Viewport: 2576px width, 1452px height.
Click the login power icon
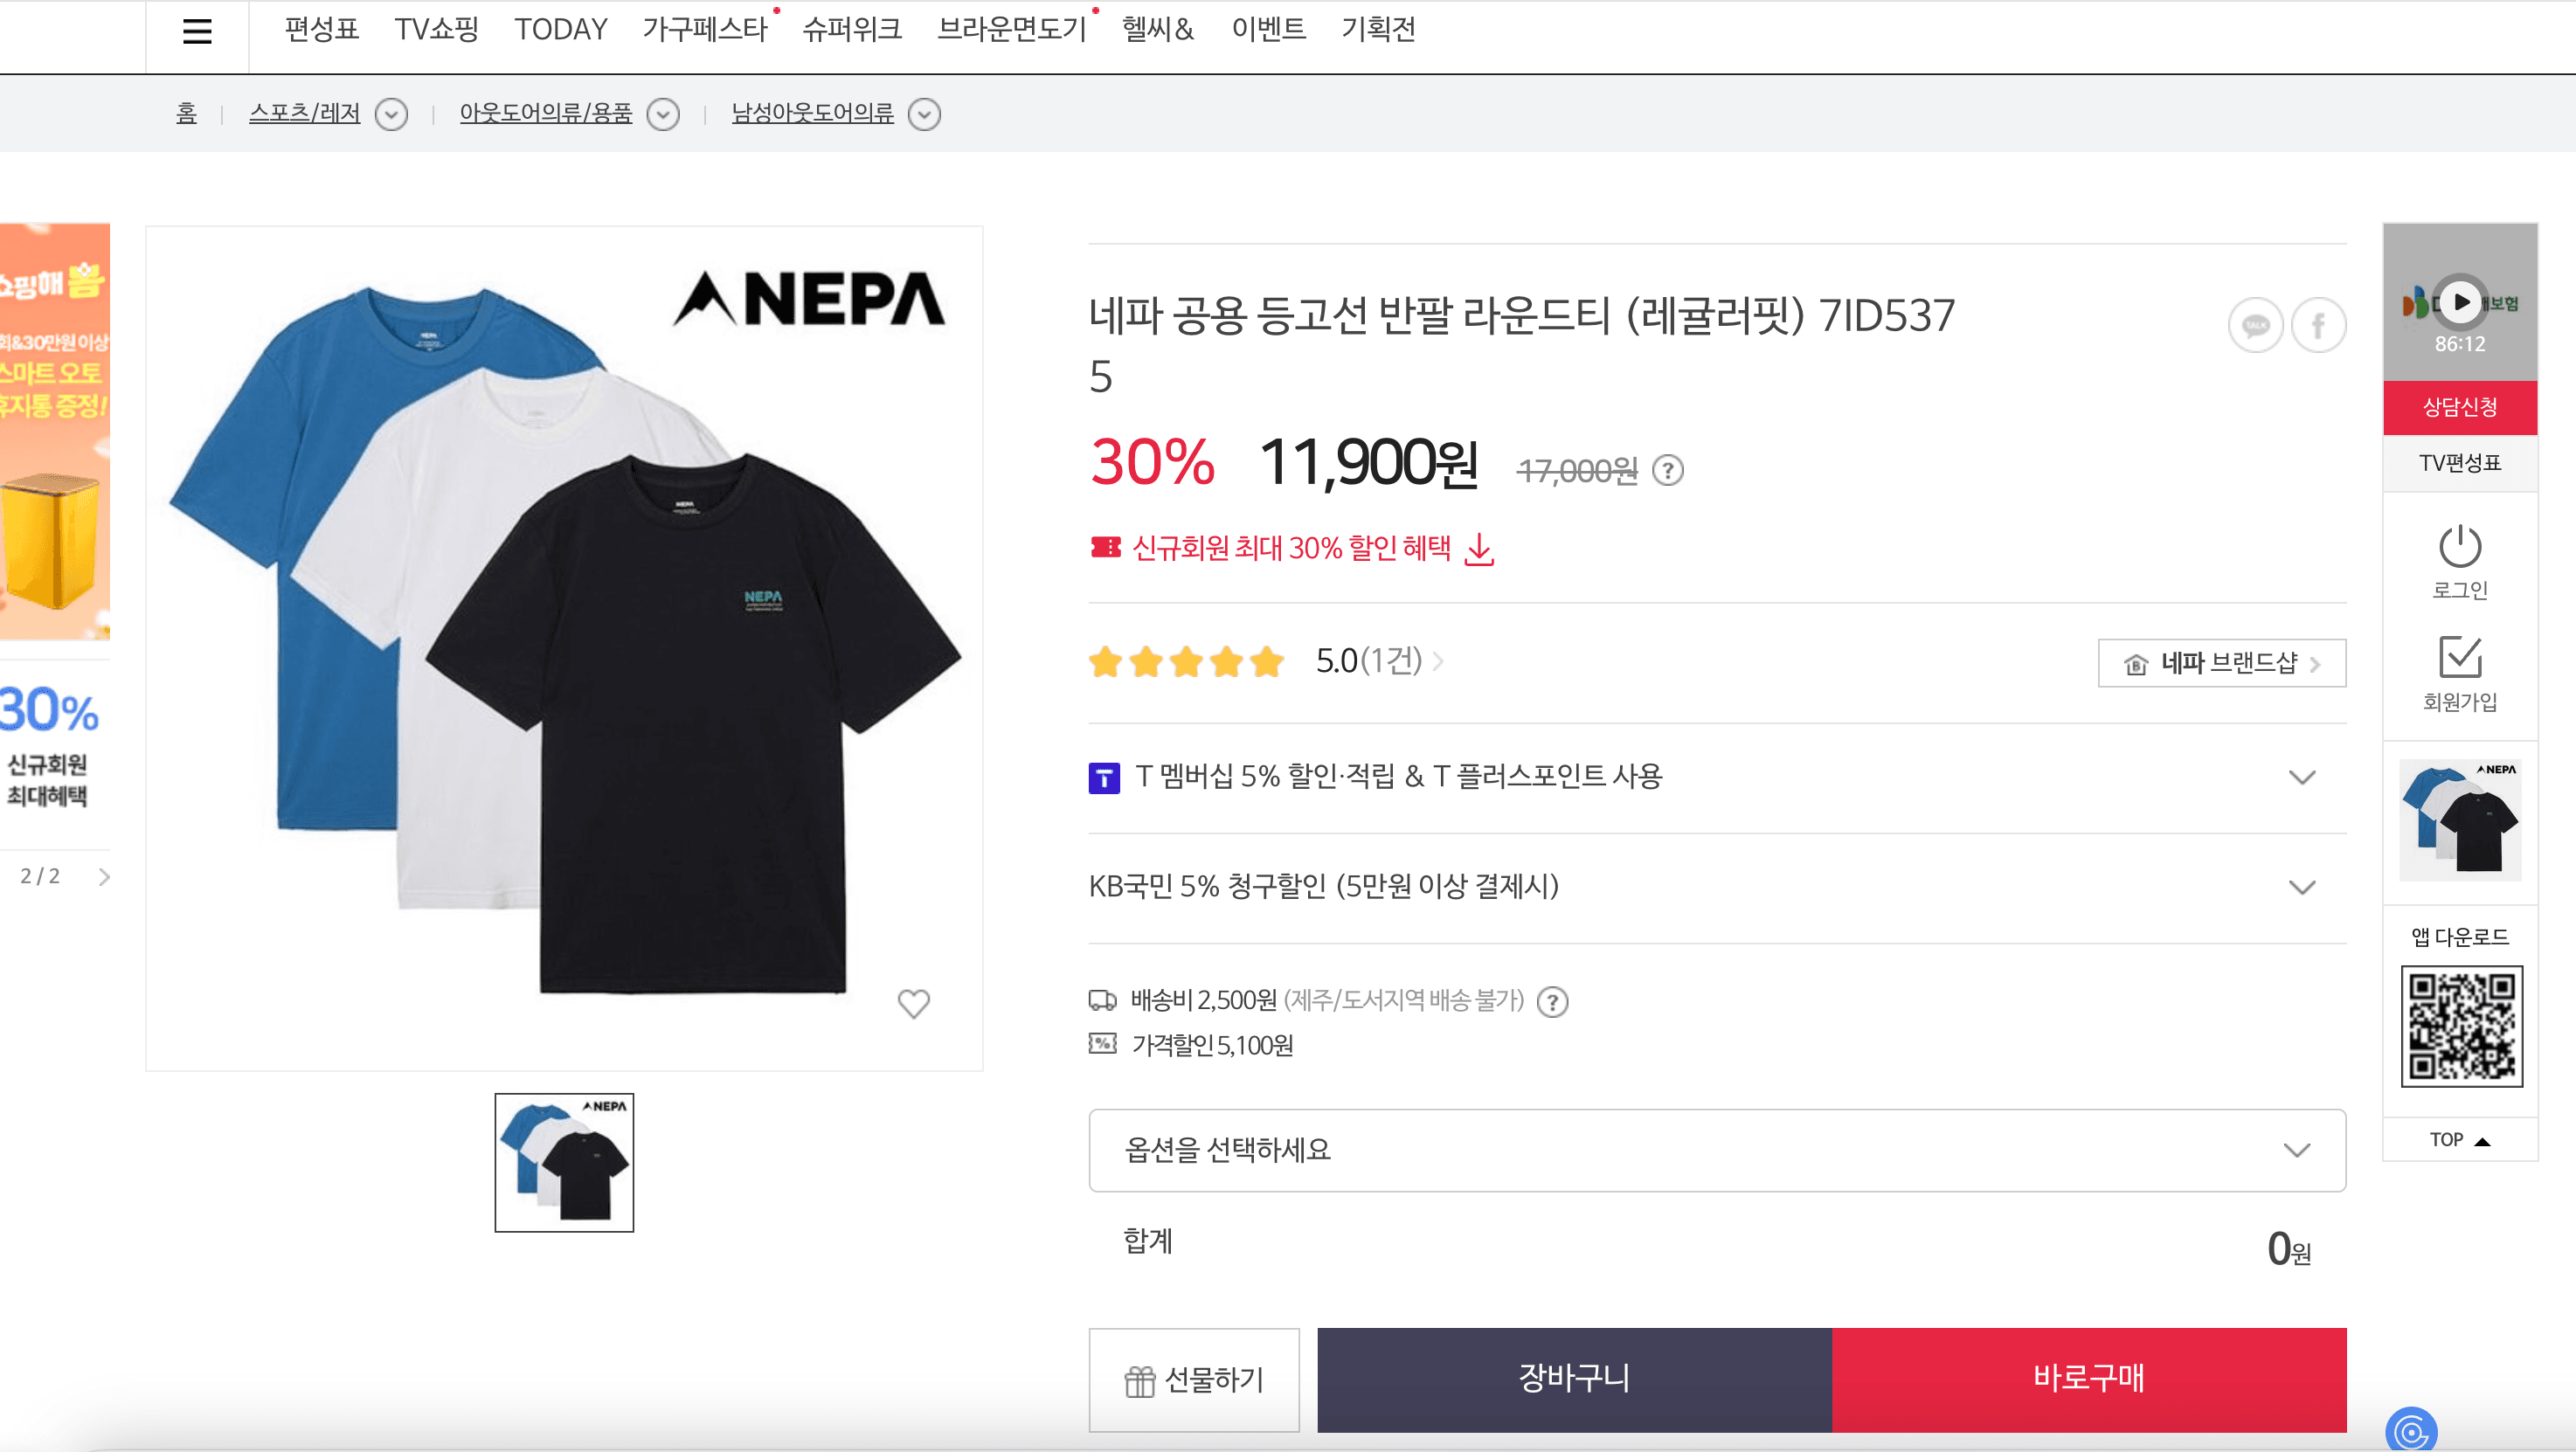pyautogui.click(x=2459, y=547)
